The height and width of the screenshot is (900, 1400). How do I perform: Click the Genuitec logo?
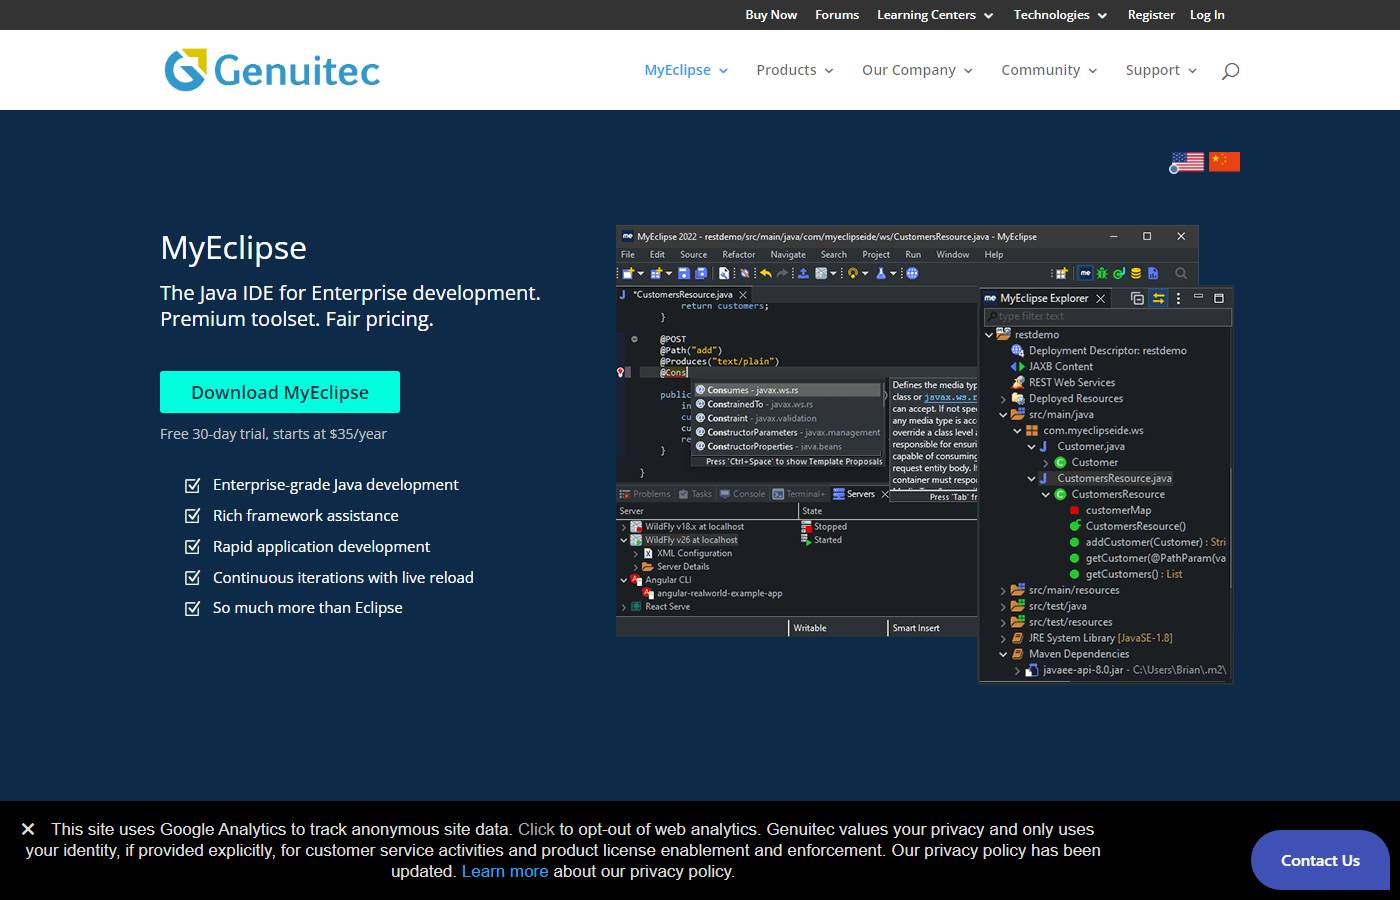(x=272, y=70)
